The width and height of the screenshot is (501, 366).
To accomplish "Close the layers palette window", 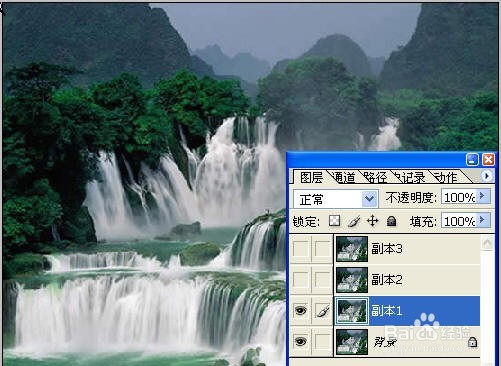I will (488, 160).
